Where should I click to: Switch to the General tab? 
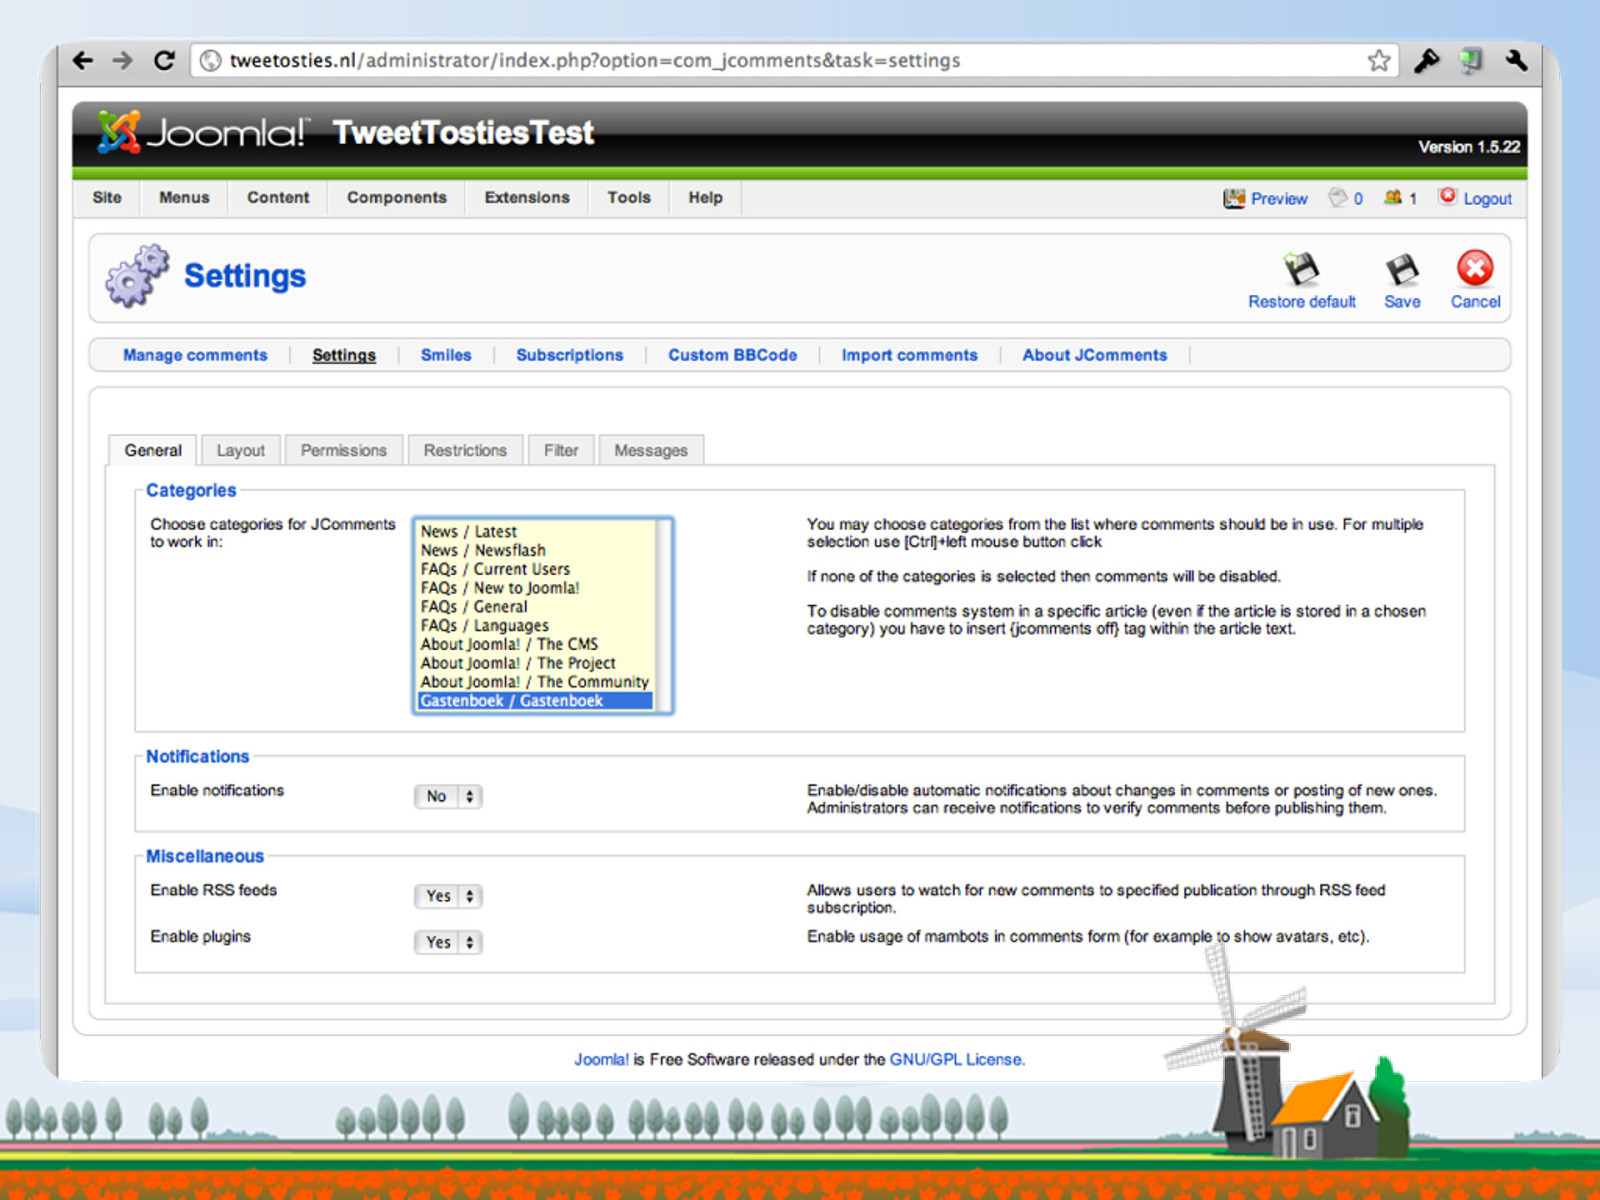pos(153,450)
